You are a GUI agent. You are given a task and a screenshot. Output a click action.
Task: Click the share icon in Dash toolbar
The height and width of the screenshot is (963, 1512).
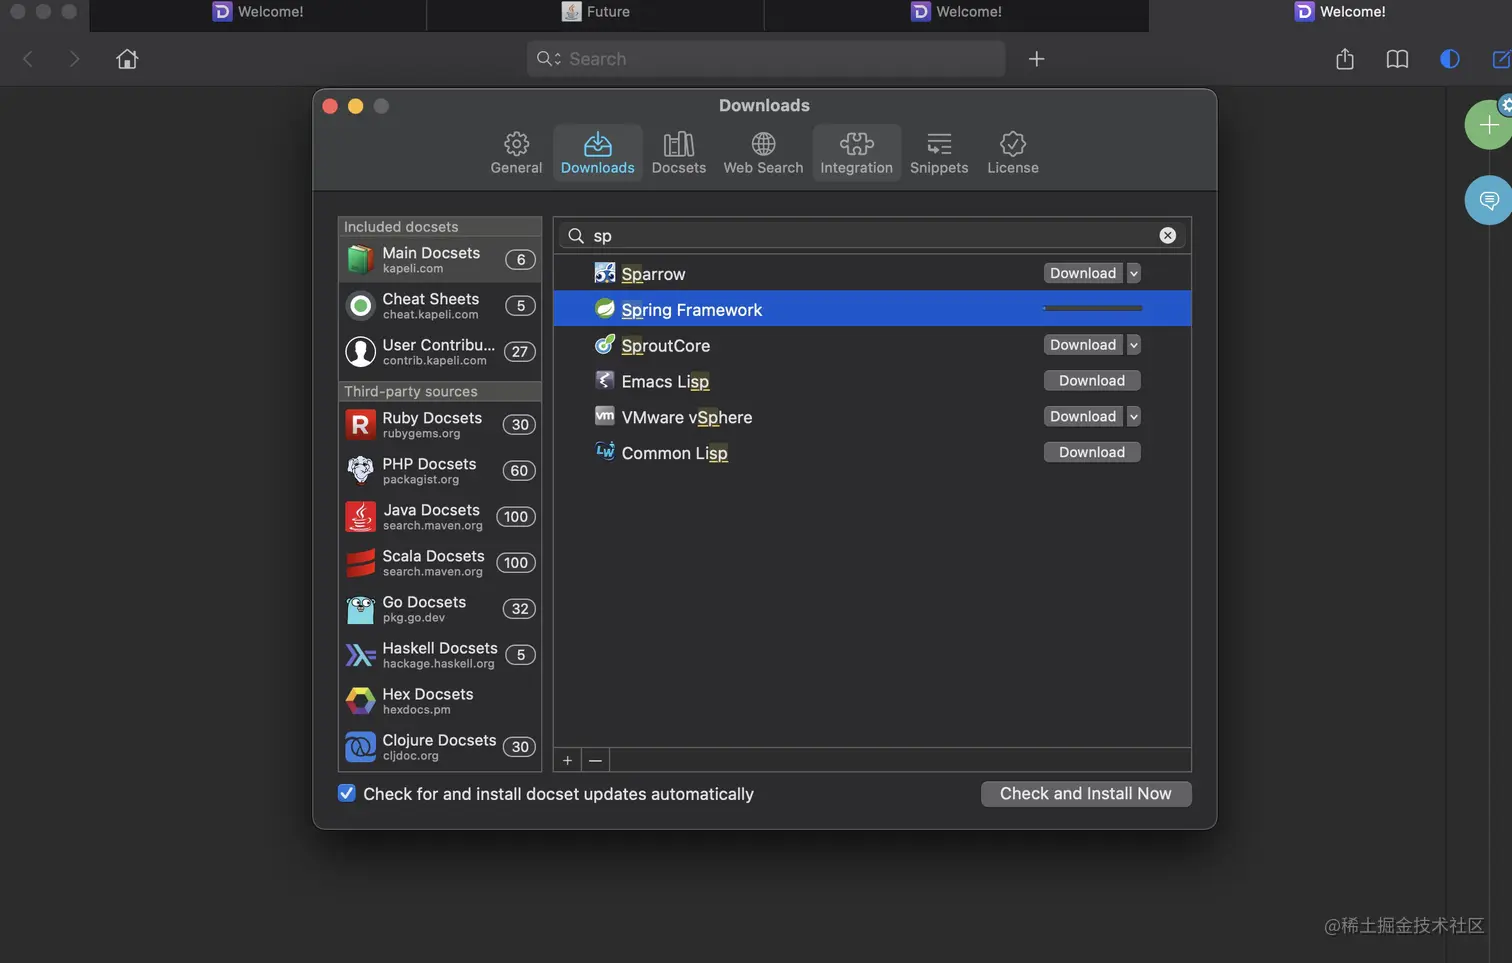click(x=1345, y=59)
